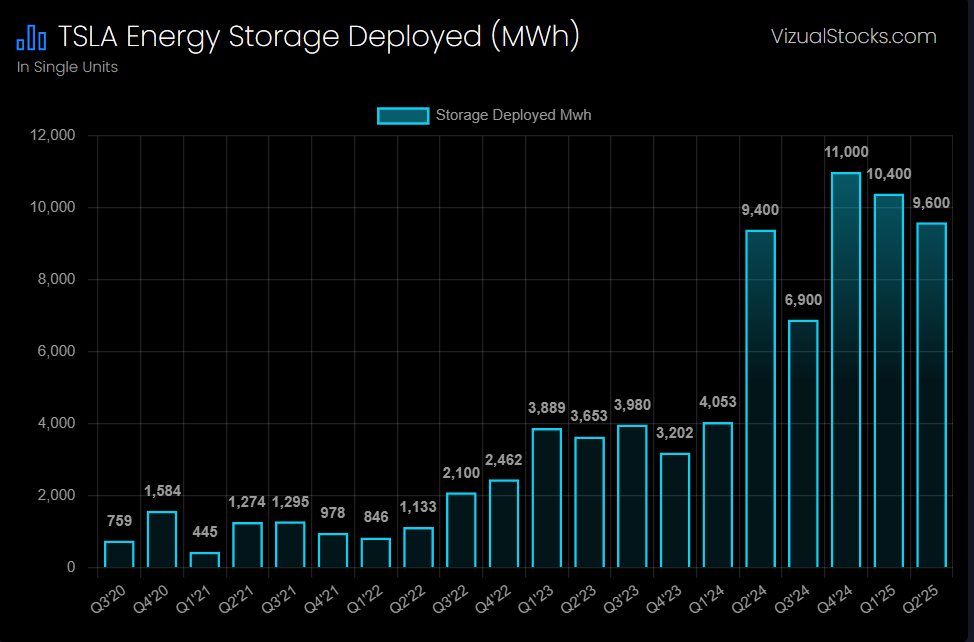Click the Q4'24 x-axis label
The height and width of the screenshot is (642, 974).
tap(835, 599)
